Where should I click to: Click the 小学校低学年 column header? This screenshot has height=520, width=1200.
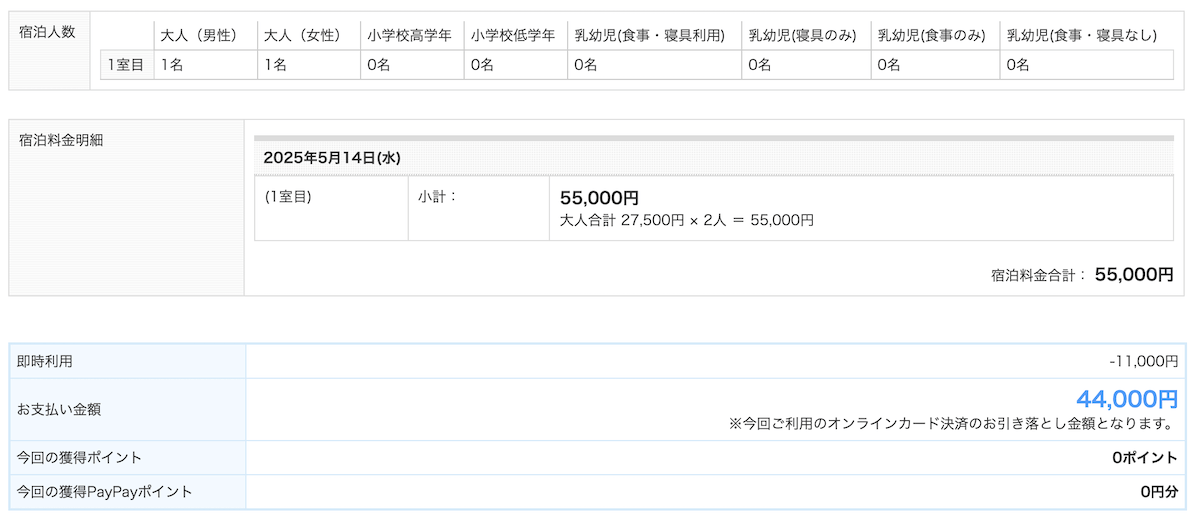click(x=513, y=36)
